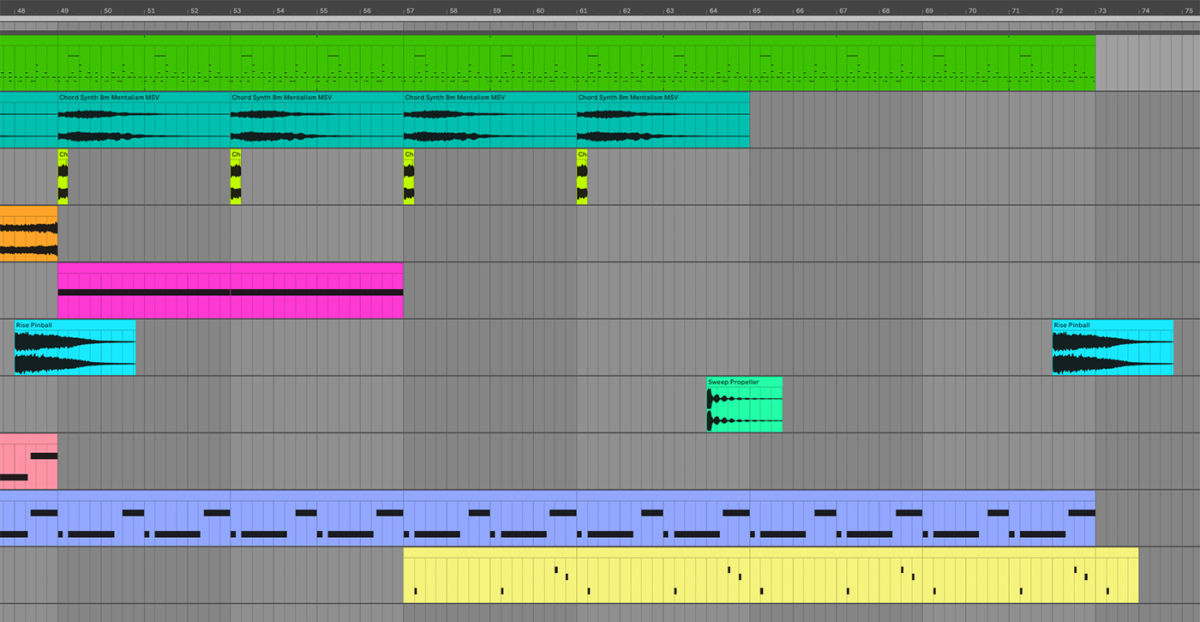Click bar 55 in the timeline ruler
Screen dimensions: 1200x622
[x=323, y=9]
